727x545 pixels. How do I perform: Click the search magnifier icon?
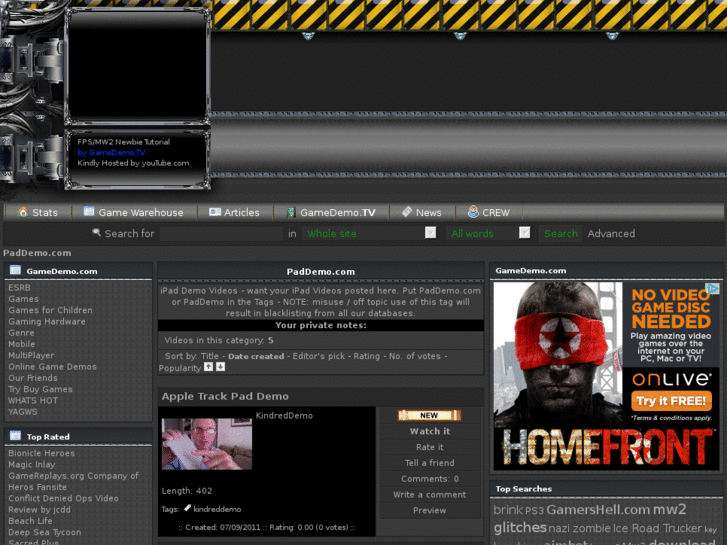coord(96,232)
